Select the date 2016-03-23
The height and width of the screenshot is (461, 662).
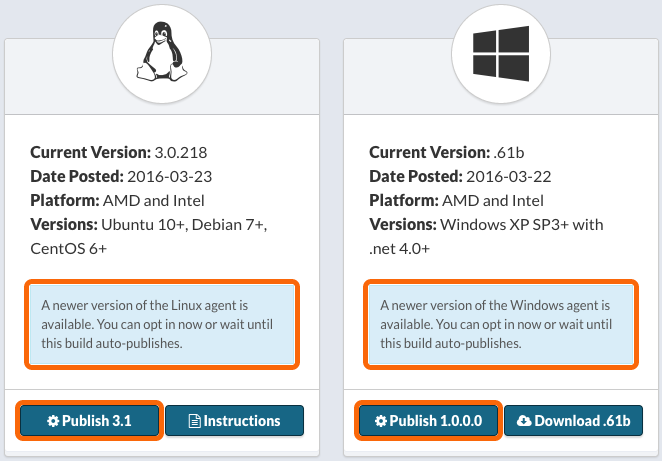tap(170, 176)
